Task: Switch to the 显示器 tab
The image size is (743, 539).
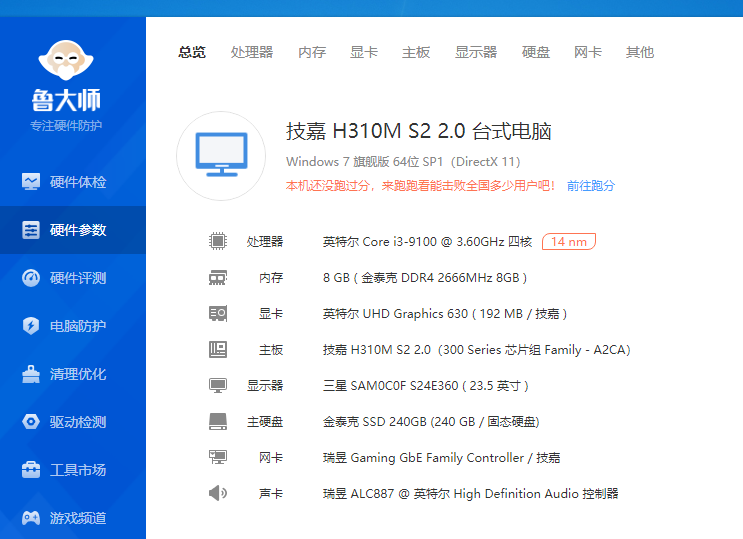Action: point(476,52)
